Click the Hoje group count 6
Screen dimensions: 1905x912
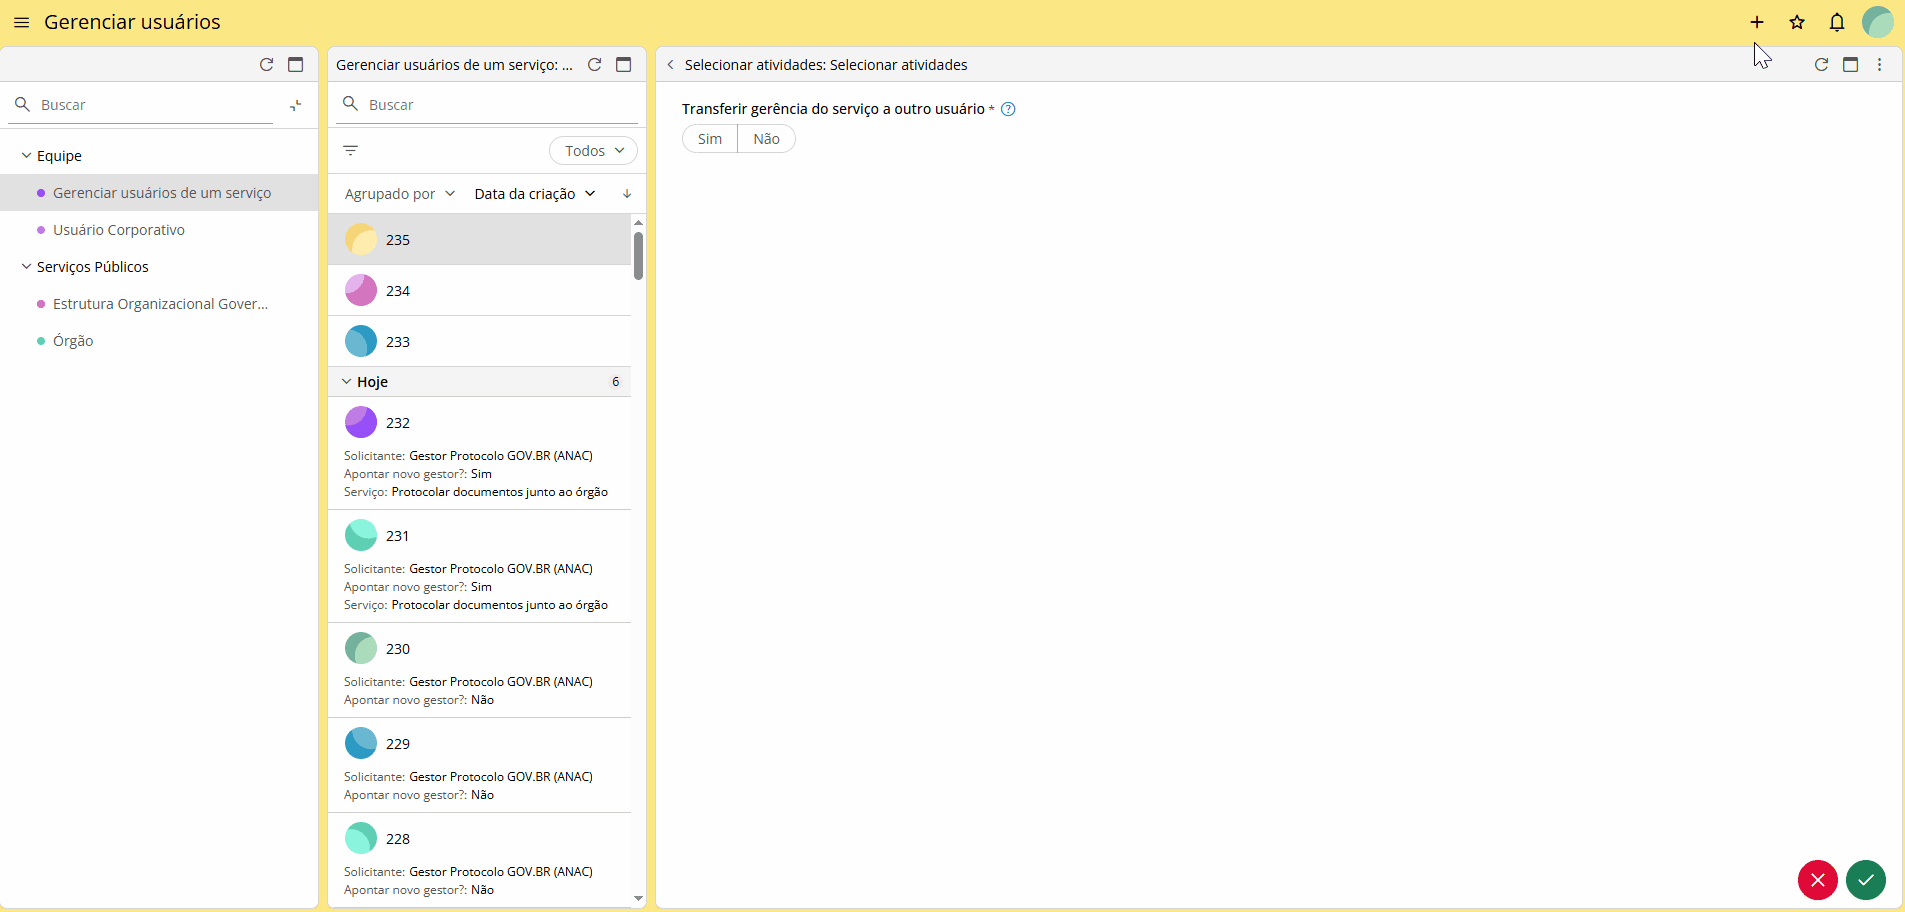(616, 382)
